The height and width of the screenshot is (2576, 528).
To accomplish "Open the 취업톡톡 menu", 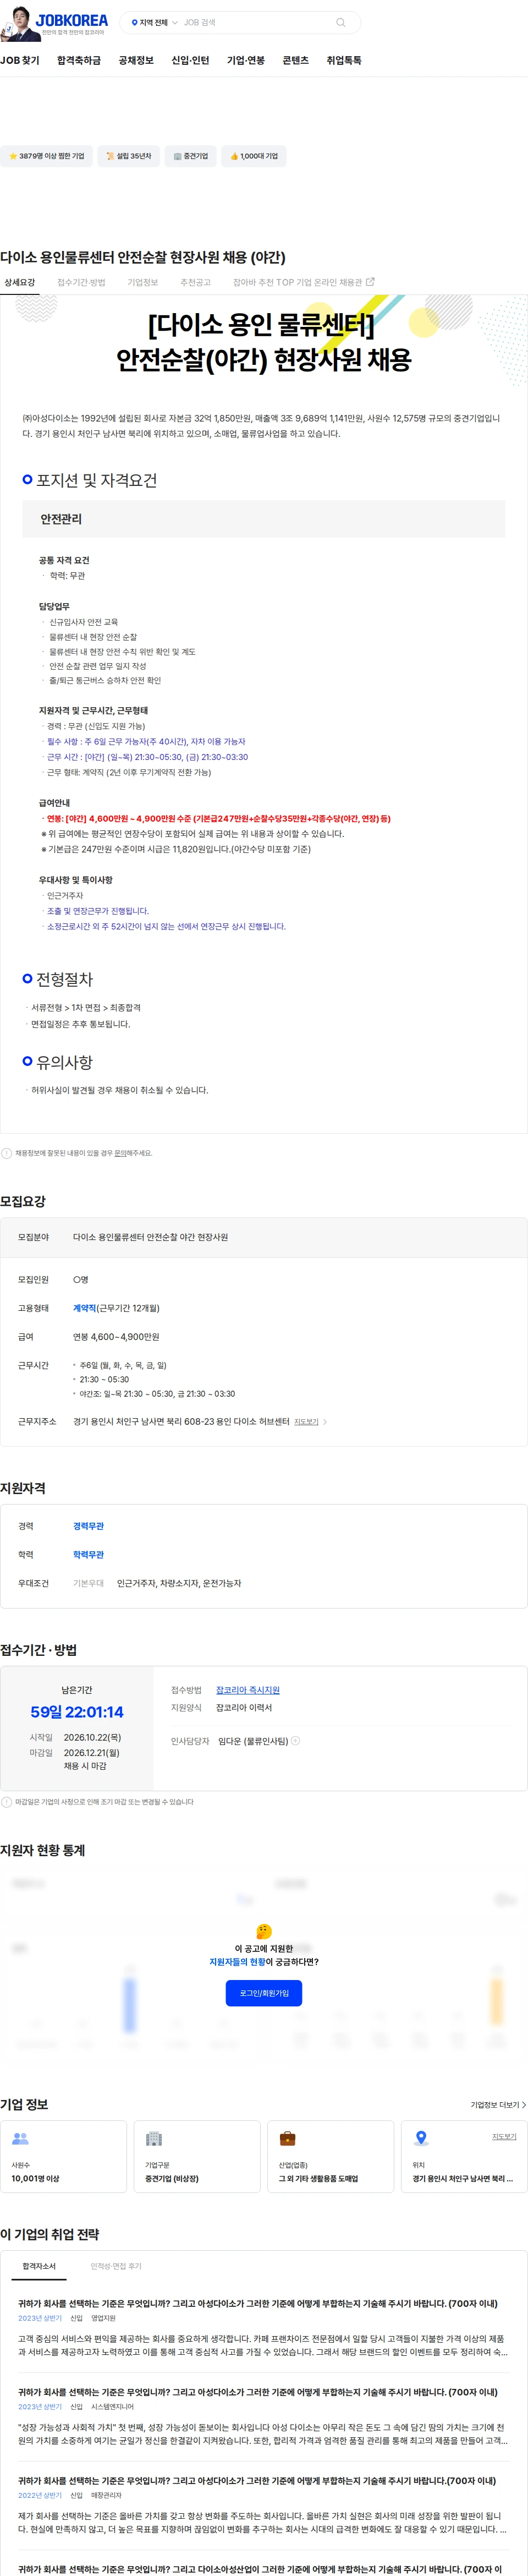I will coord(344,61).
